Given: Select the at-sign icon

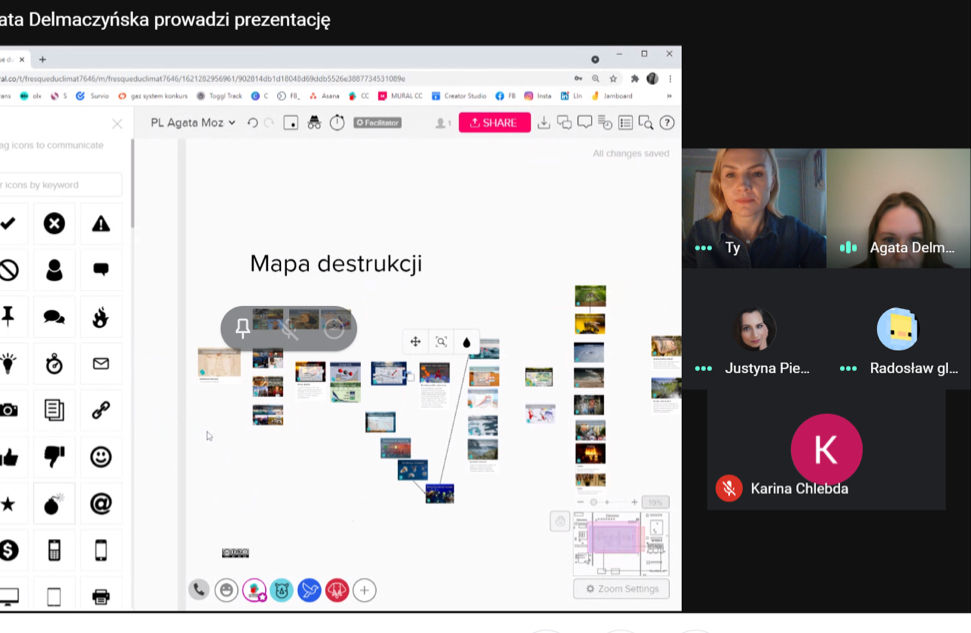Looking at the screenshot, I should tap(101, 504).
